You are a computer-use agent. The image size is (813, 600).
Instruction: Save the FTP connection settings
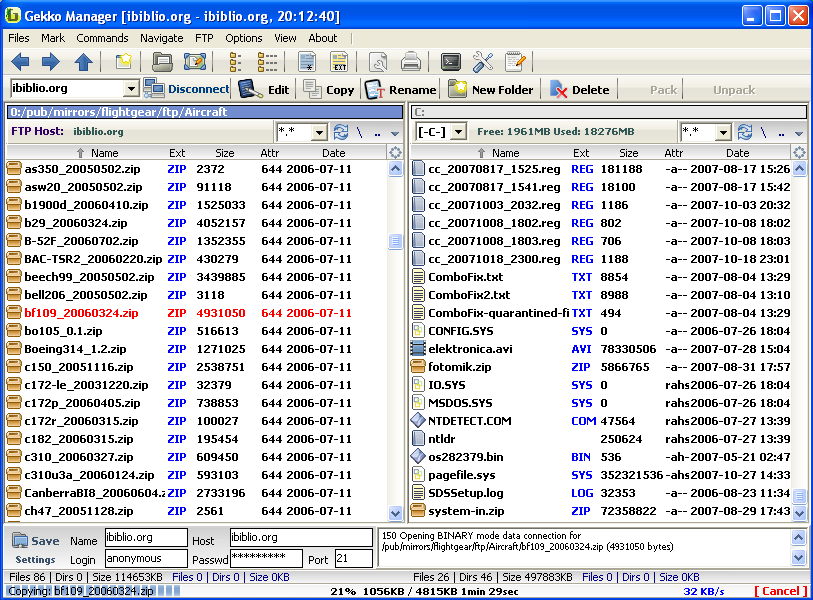point(36,541)
